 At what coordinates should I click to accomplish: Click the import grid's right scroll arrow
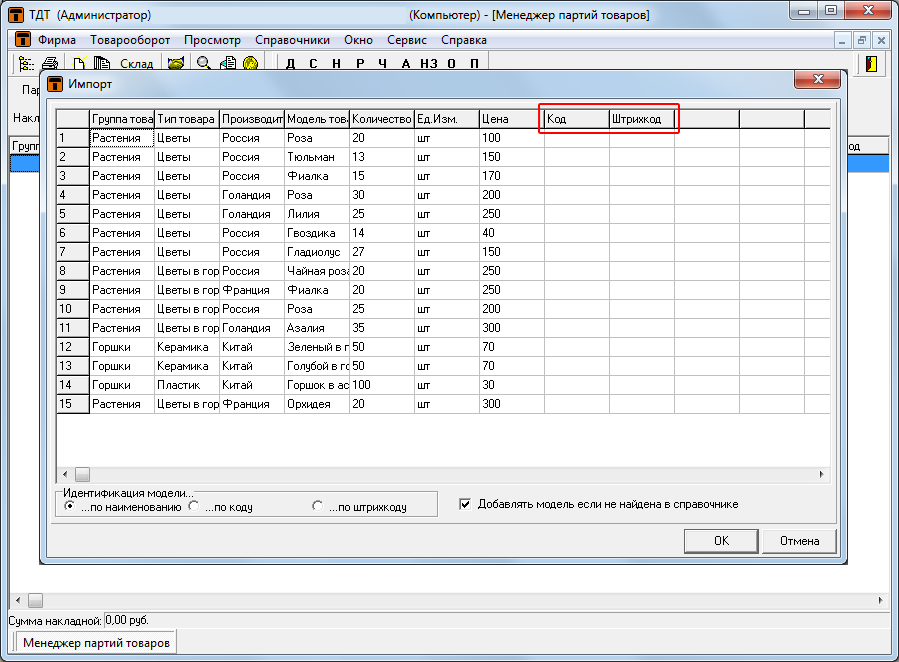pos(822,475)
